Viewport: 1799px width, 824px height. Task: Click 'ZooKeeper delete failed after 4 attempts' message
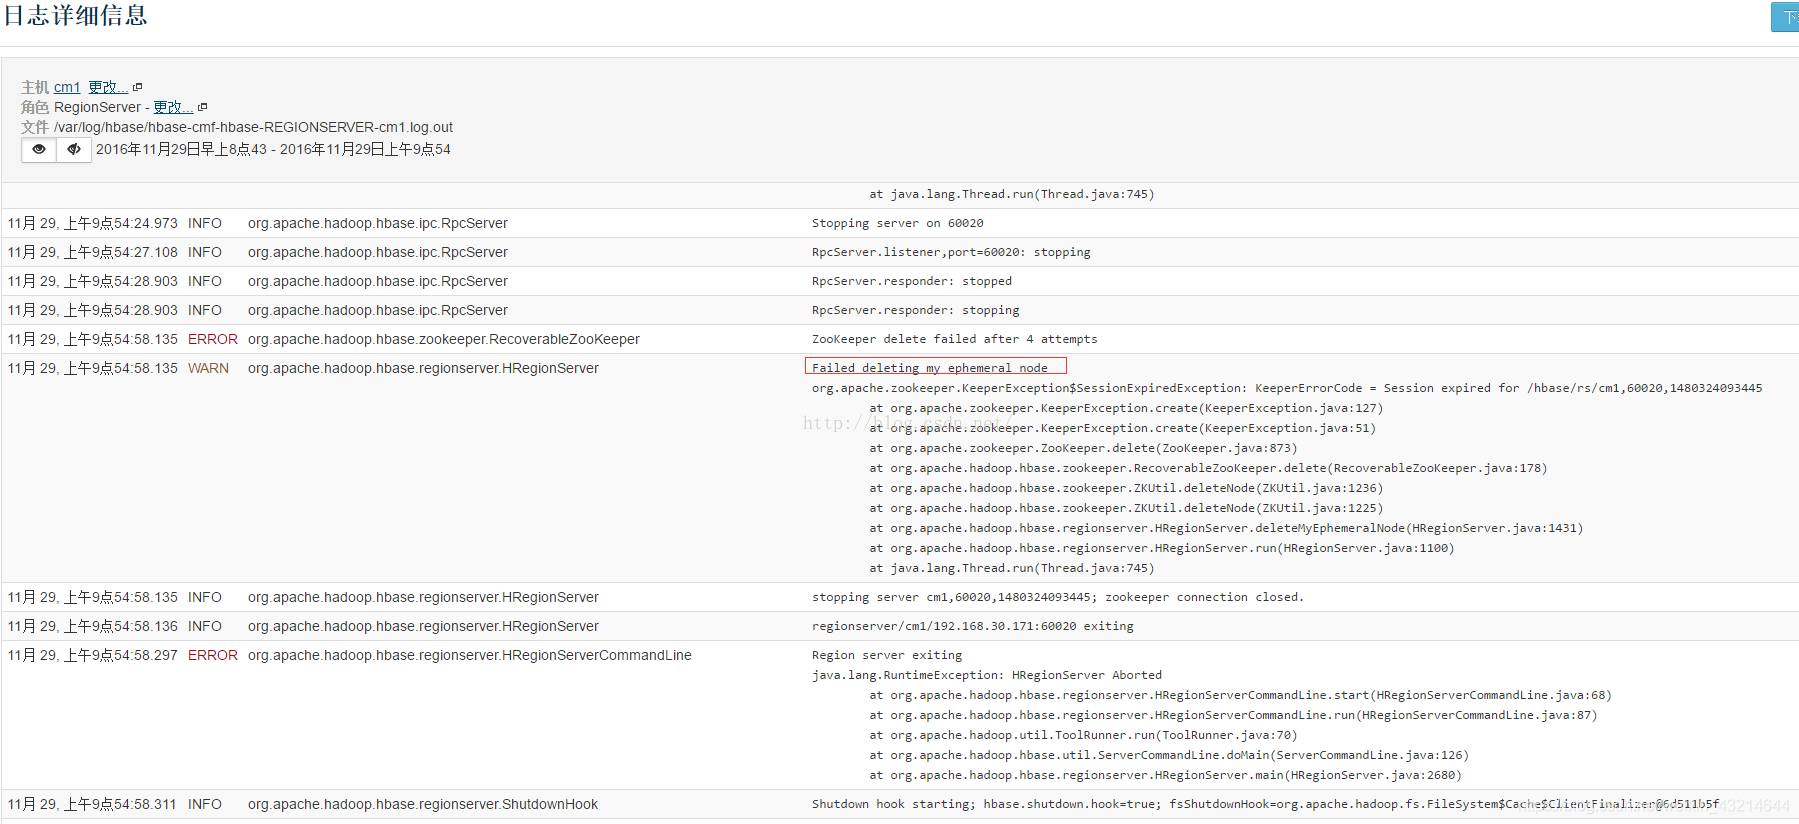[954, 340]
